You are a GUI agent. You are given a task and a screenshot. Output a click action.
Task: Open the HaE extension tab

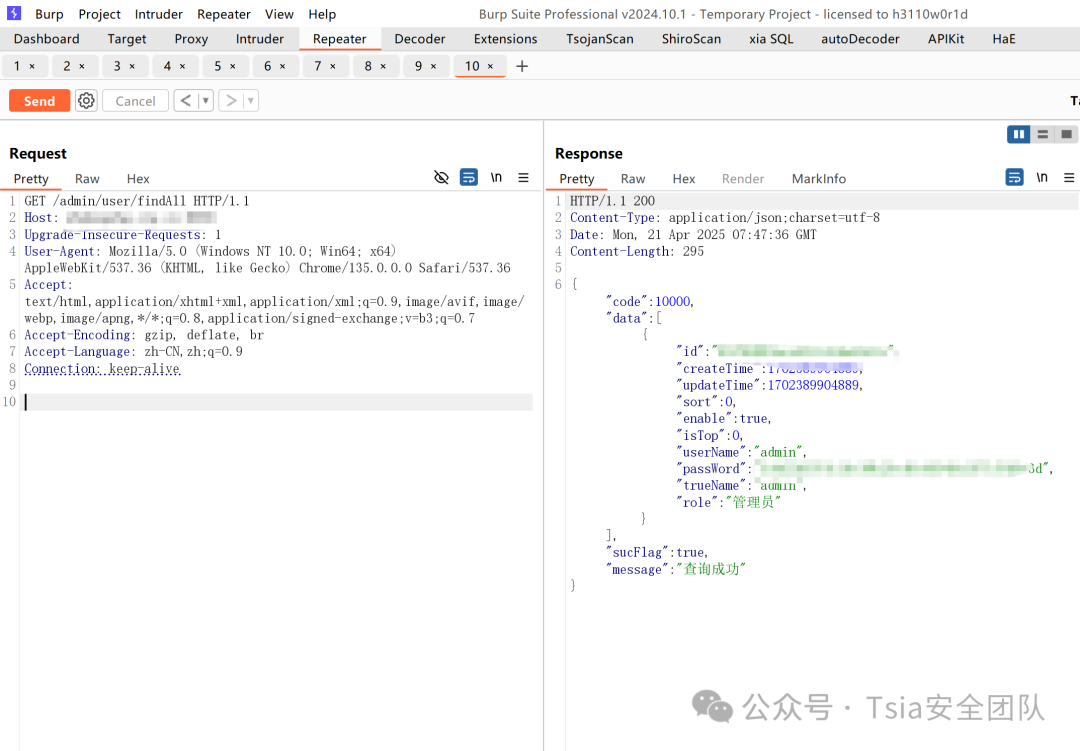(1004, 39)
